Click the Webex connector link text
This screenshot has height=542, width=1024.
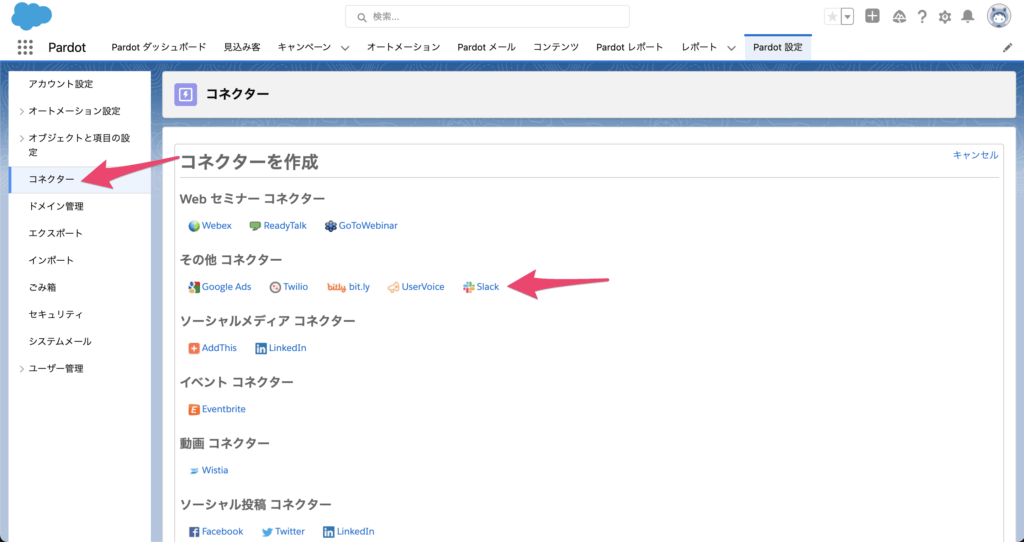pyautogui.click(x=217, y=226)
